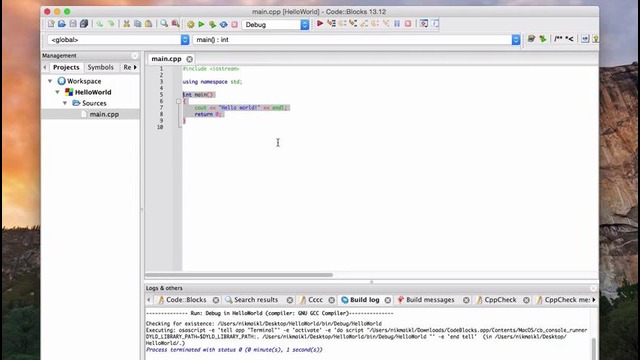
Task: Click the Replace icon beside Find
Action: pos(175,24)
